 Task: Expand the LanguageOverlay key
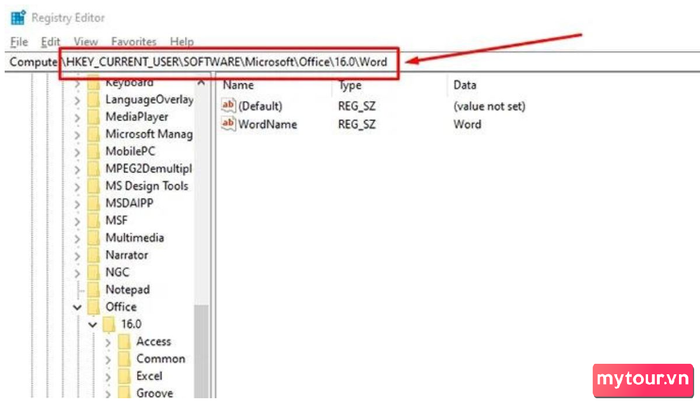click(77, 100)
